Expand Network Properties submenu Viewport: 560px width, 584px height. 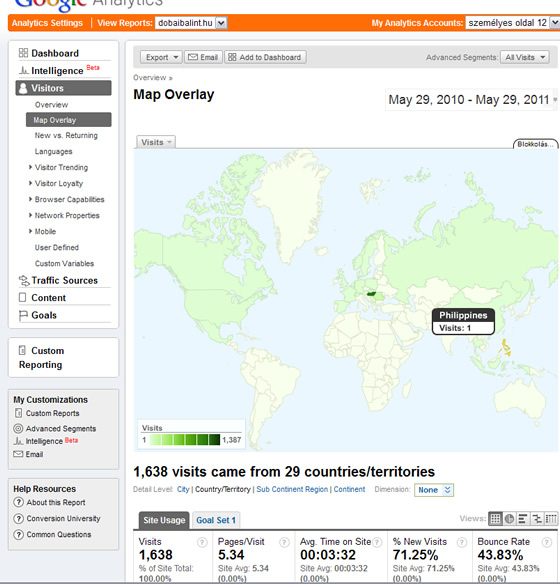(31, 215)
